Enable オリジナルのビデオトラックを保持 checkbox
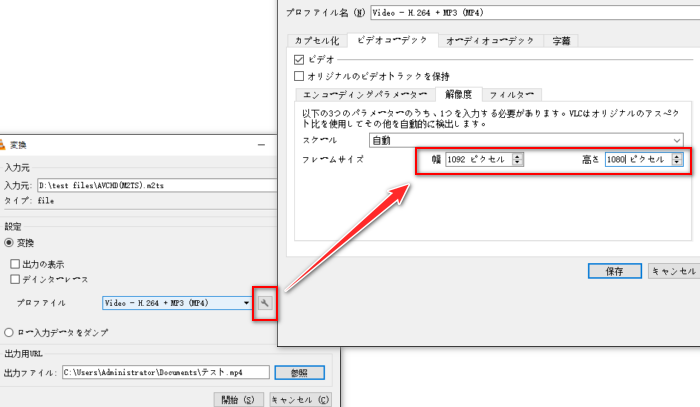This screenshot has width=700, height=407. pos(299,76)
